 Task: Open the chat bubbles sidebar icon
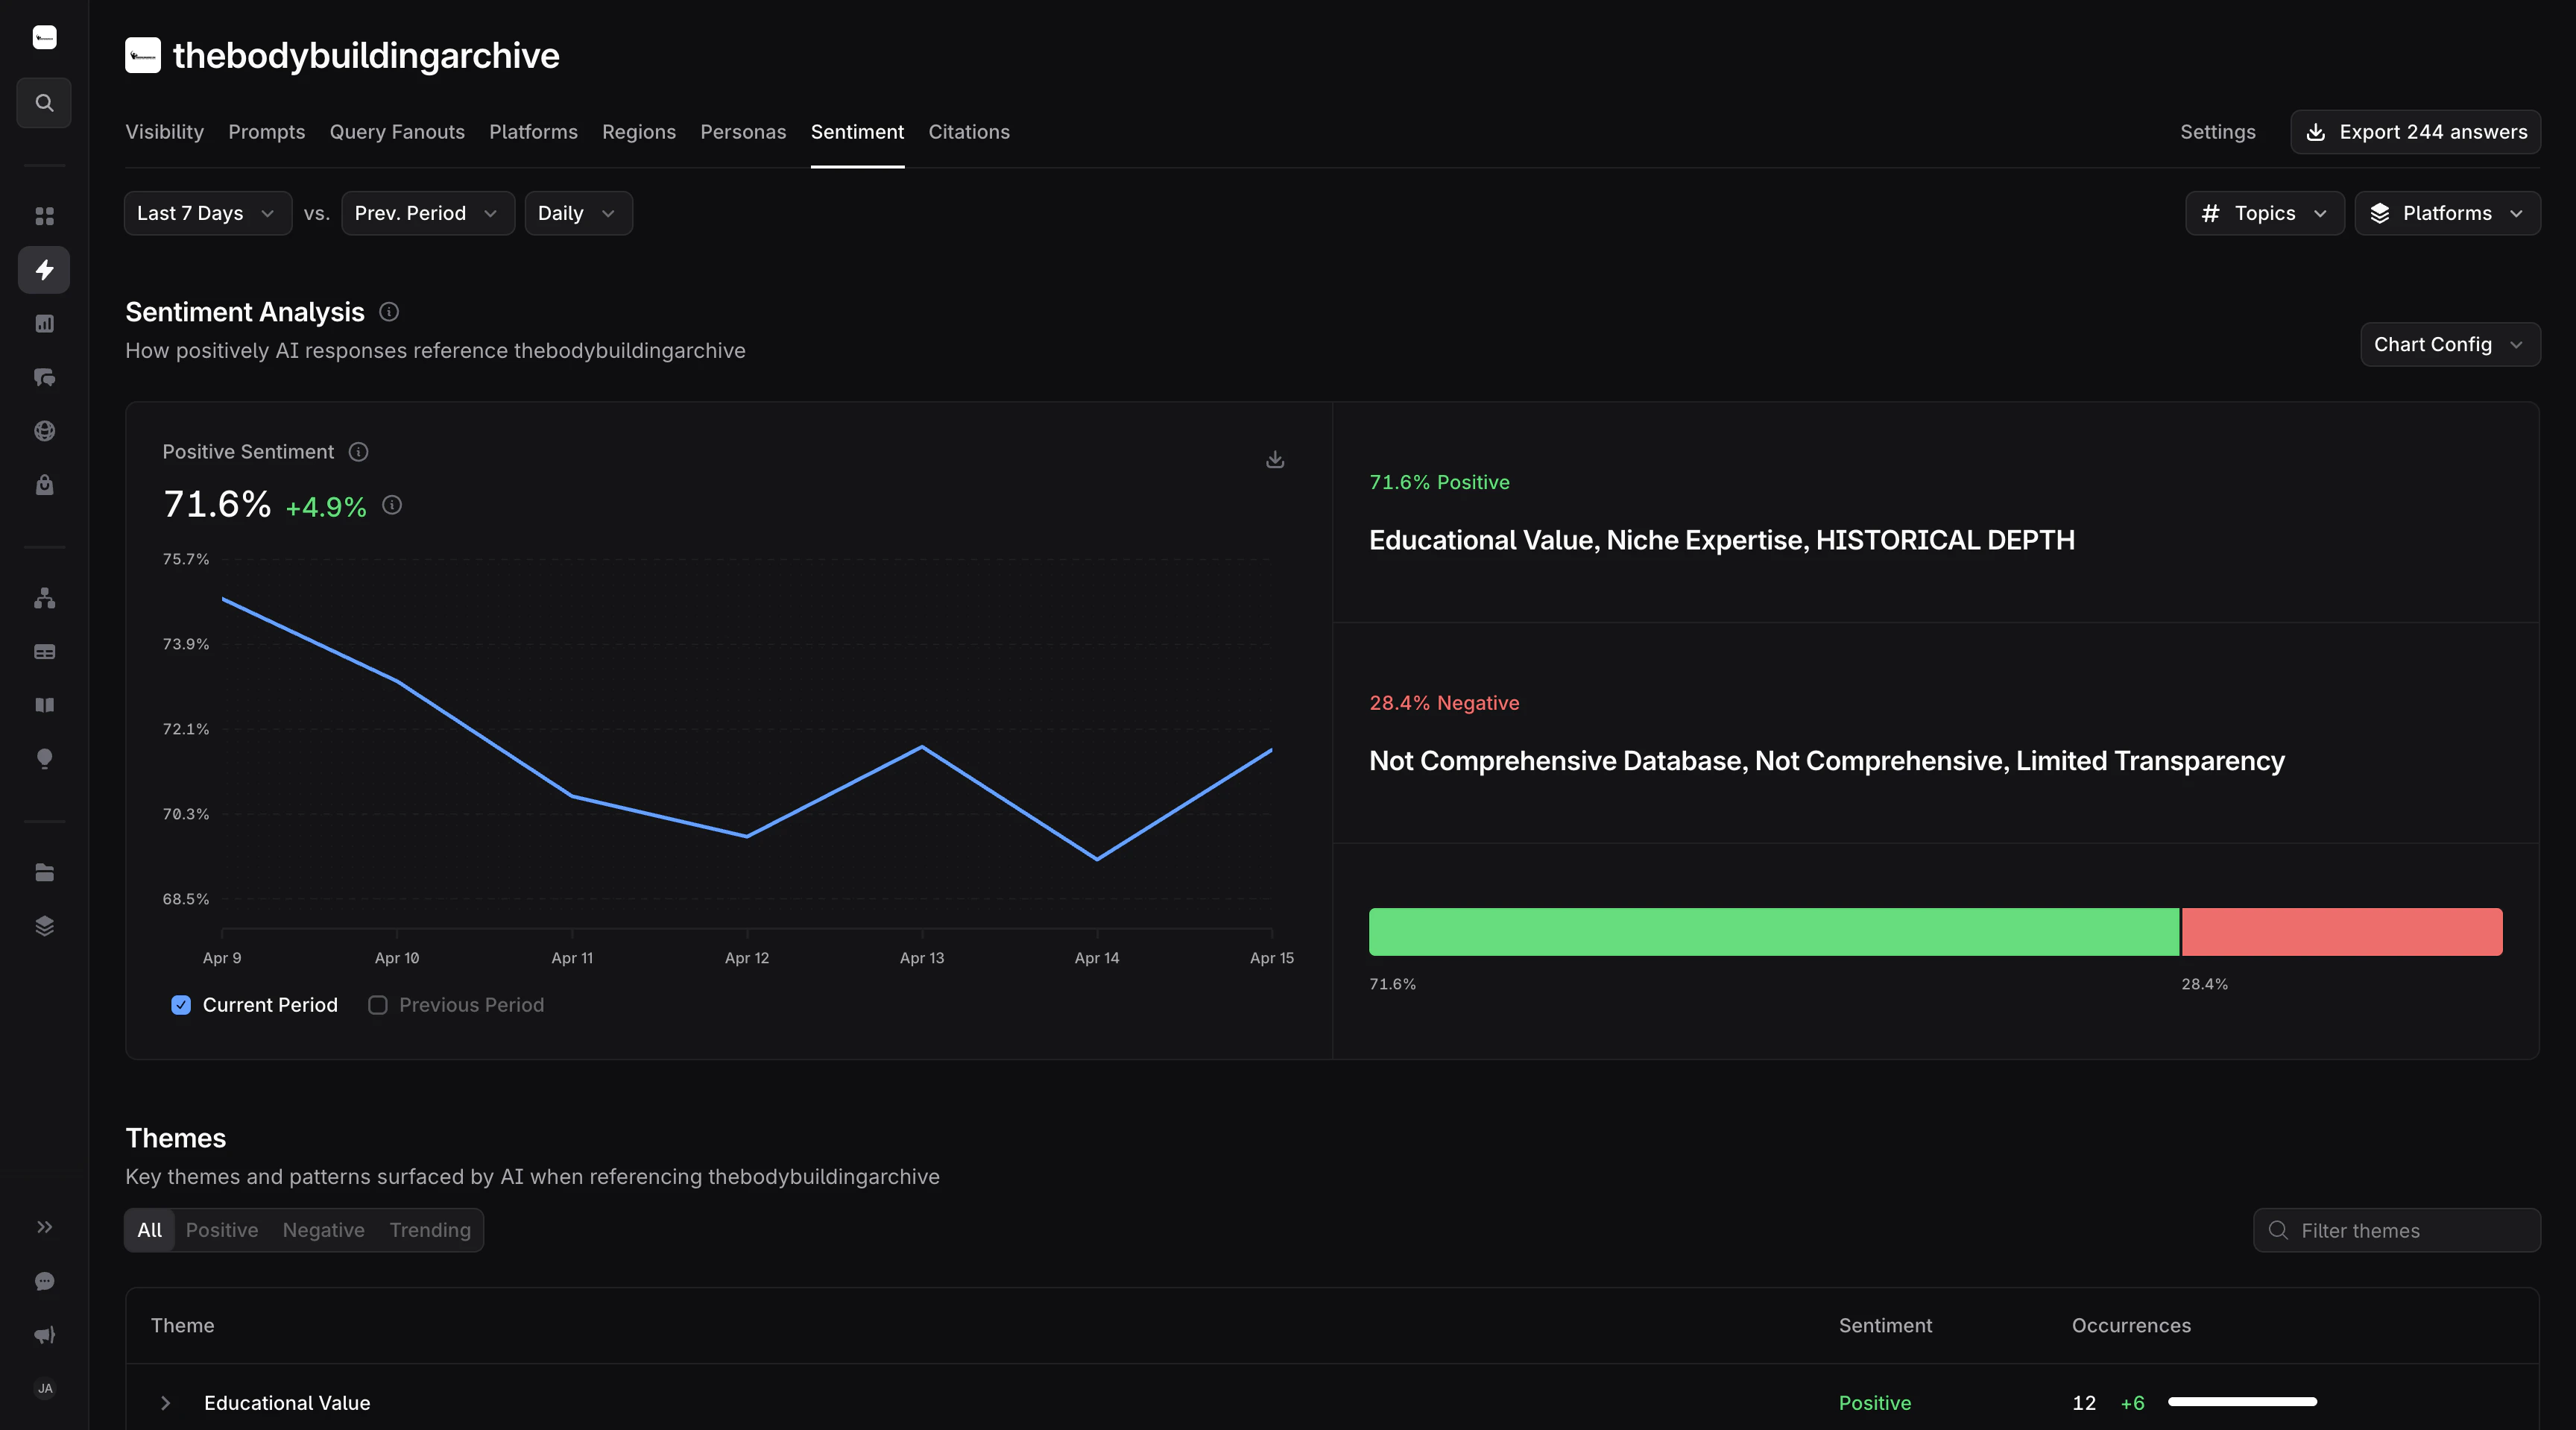coord(44,377)
